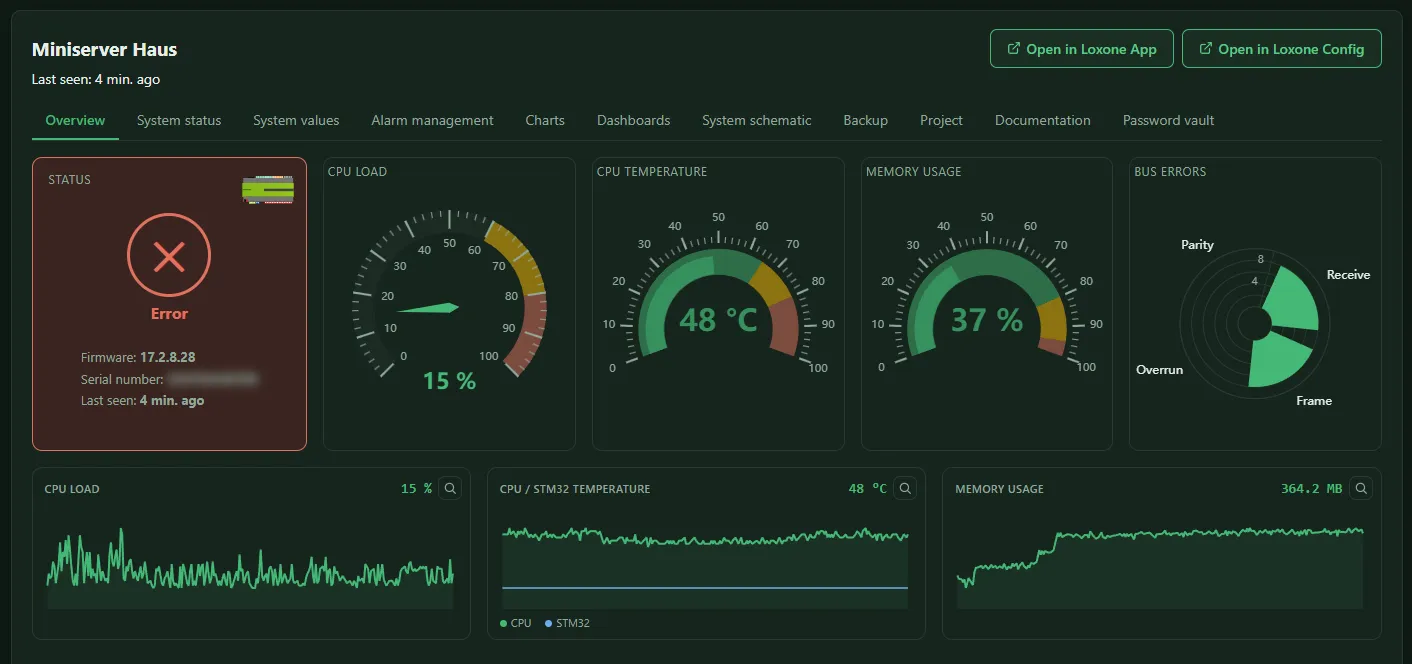Click the 37 % memory gauge reading
This screenshot has height=664, width=1412.
[986, 320]
